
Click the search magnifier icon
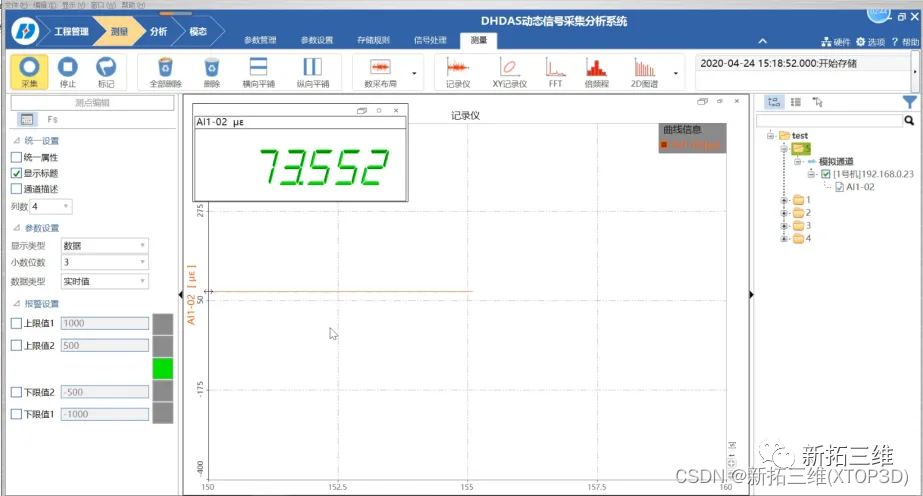tap(909, 121)
